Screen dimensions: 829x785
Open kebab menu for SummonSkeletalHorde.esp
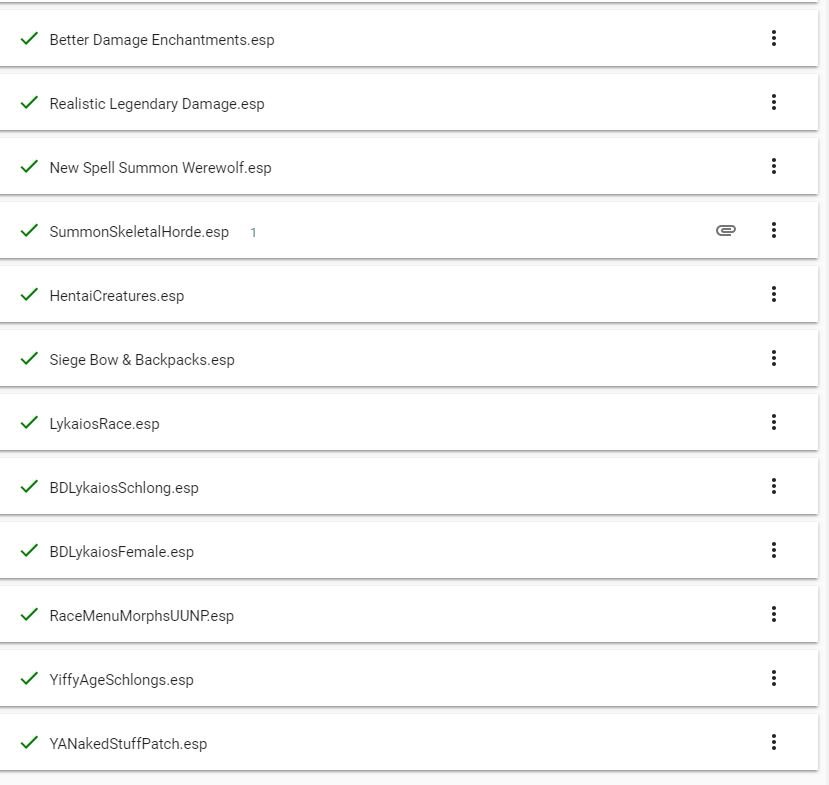(773, 230)
